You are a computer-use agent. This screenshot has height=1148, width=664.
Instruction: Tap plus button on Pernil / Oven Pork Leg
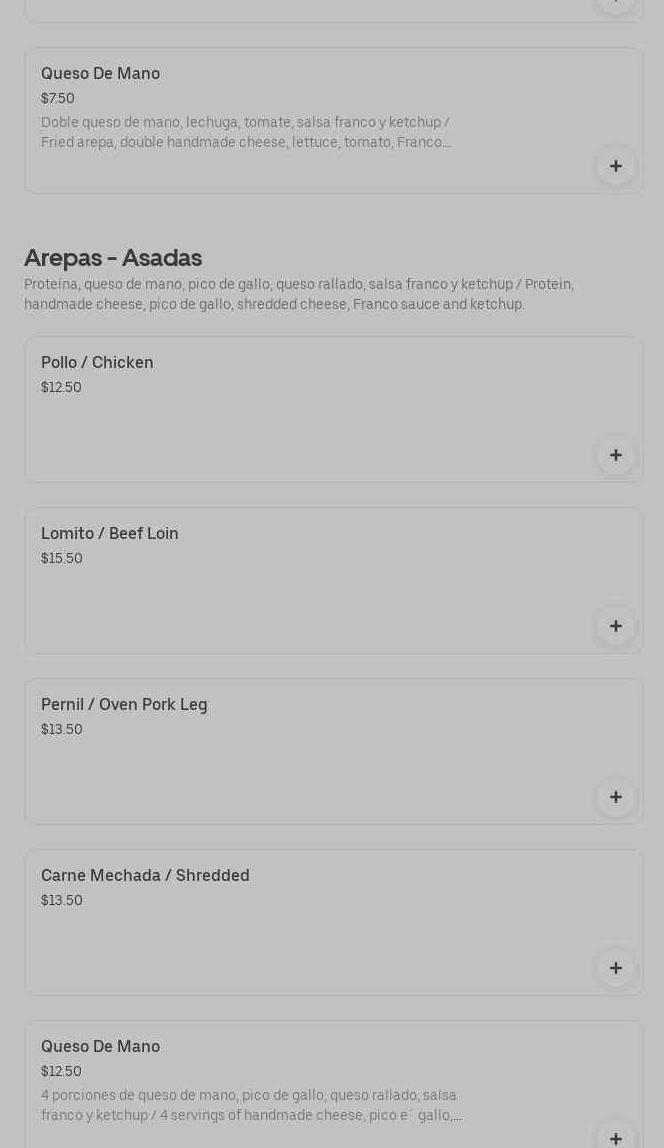point(615,797)
